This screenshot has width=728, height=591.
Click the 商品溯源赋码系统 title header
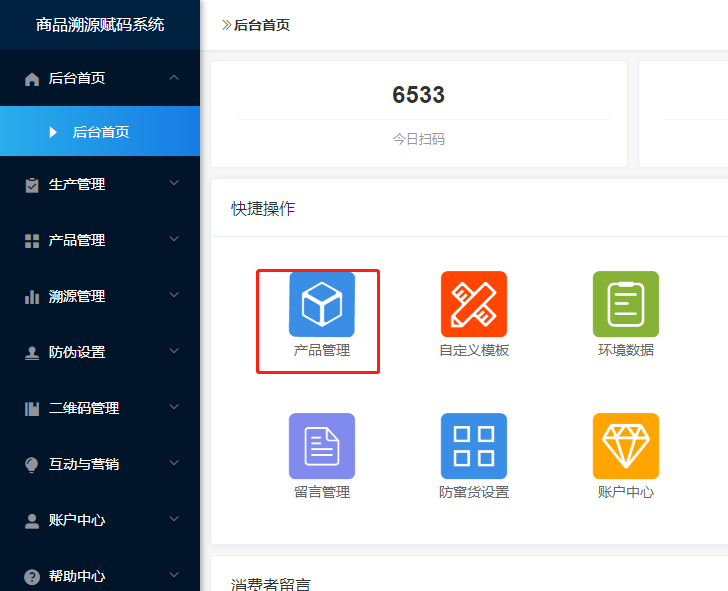tap(100, 25)
